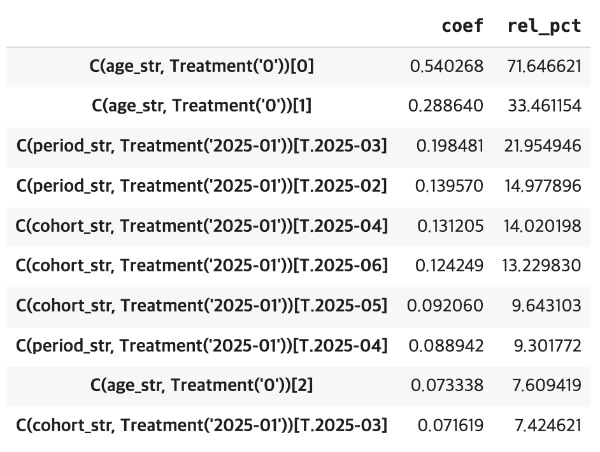The width and height of the screenshot is (600, 452).
Task: Click the coef value 0.073338
Action: coord(446,386)
